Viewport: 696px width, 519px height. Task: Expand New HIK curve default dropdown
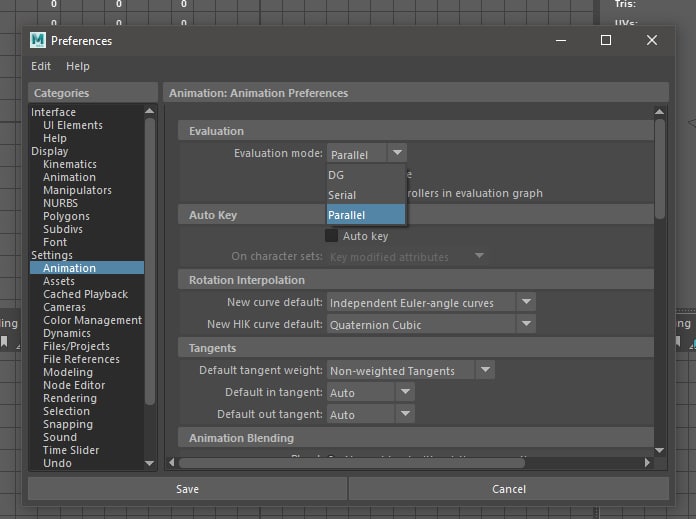coord(526,324)
